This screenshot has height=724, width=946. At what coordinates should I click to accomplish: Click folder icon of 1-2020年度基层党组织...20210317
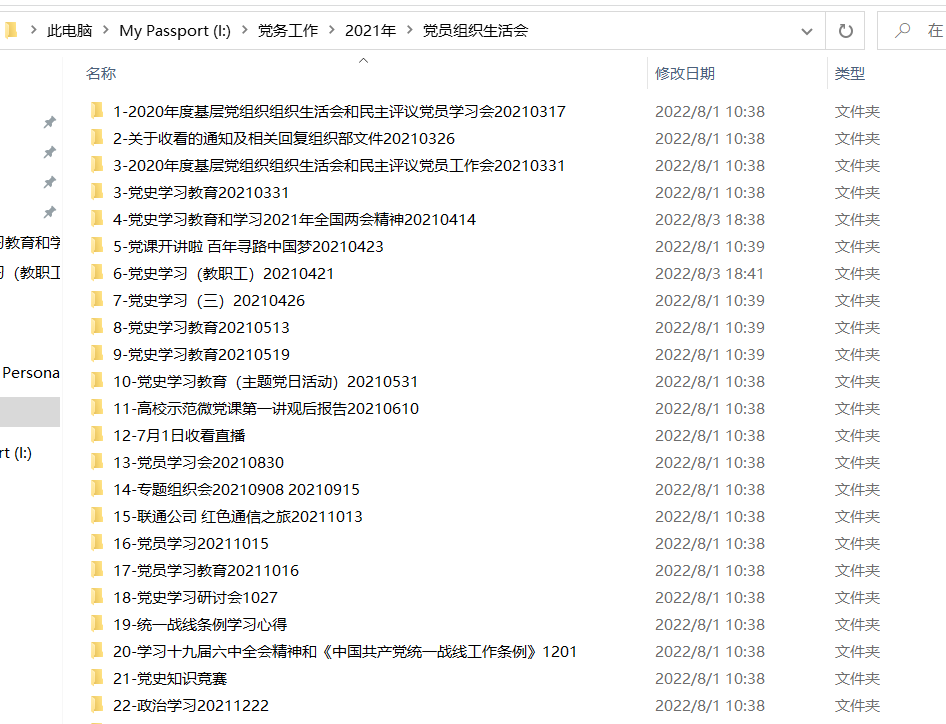pos(97,111)
